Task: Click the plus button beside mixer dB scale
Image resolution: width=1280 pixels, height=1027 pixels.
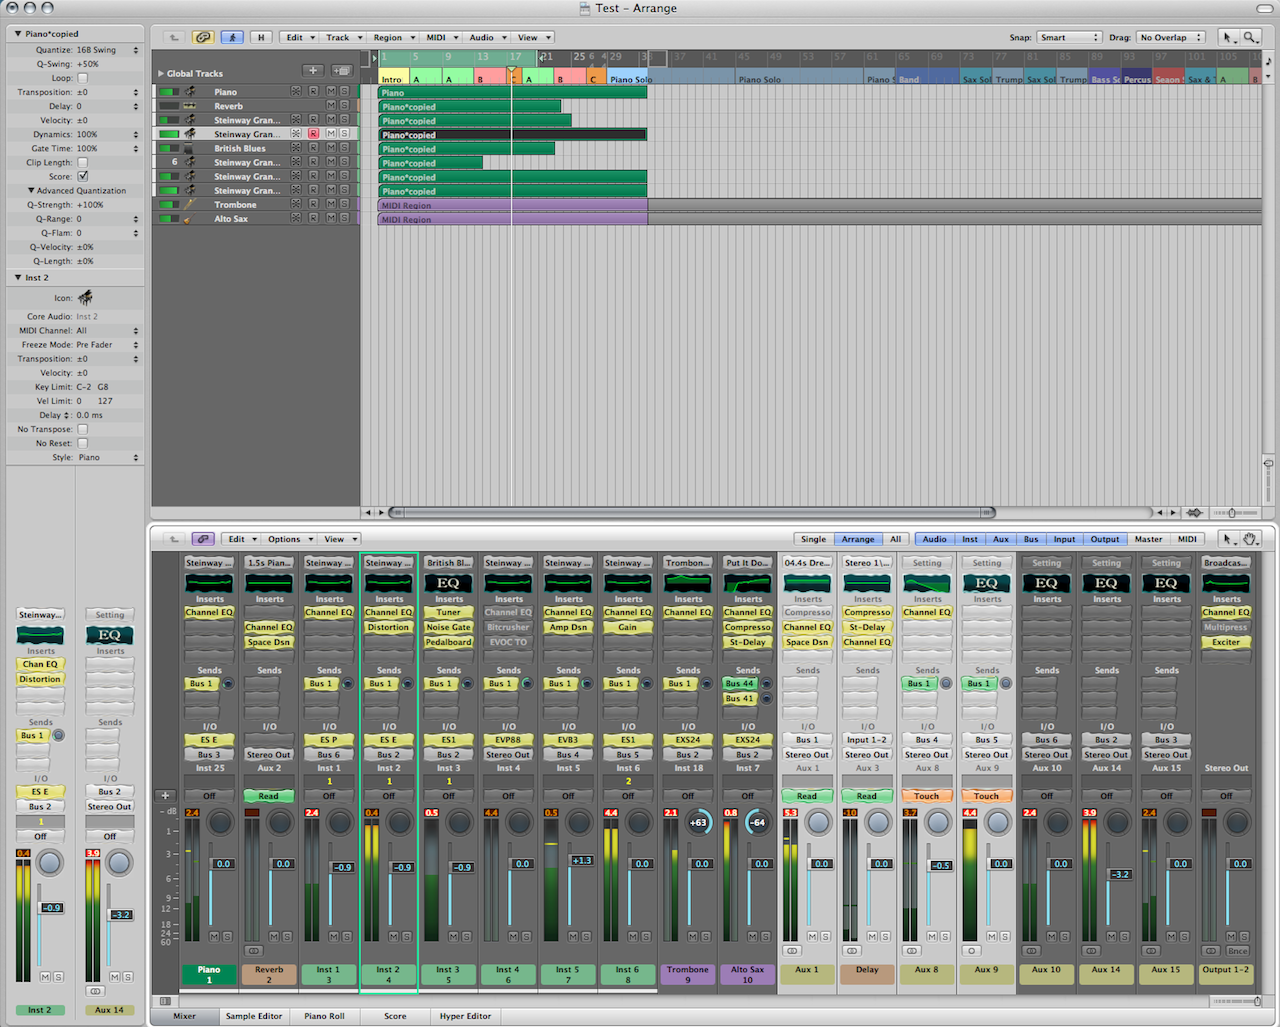Action: (165, 796)
